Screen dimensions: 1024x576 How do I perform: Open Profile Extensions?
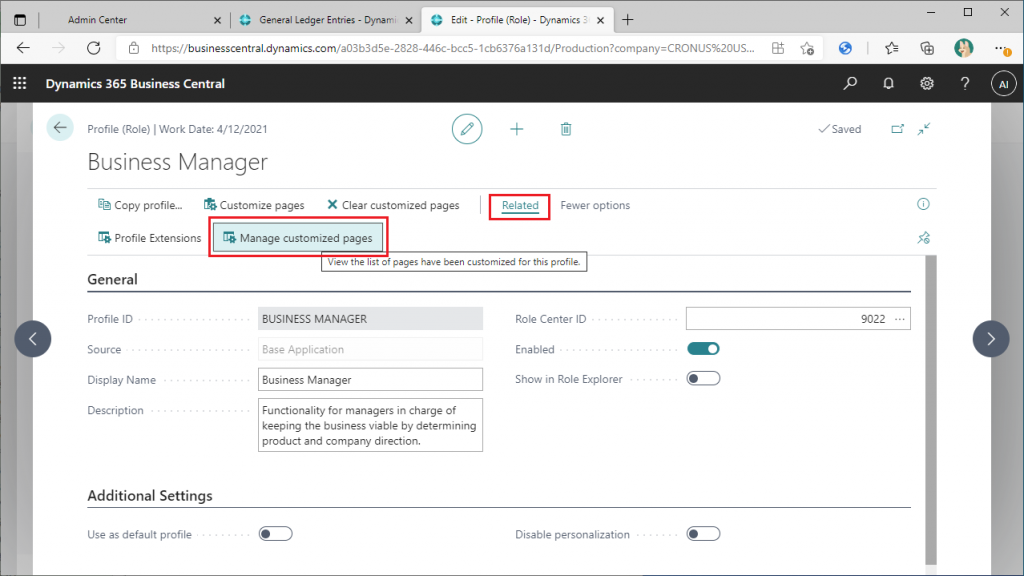[150, 238]
